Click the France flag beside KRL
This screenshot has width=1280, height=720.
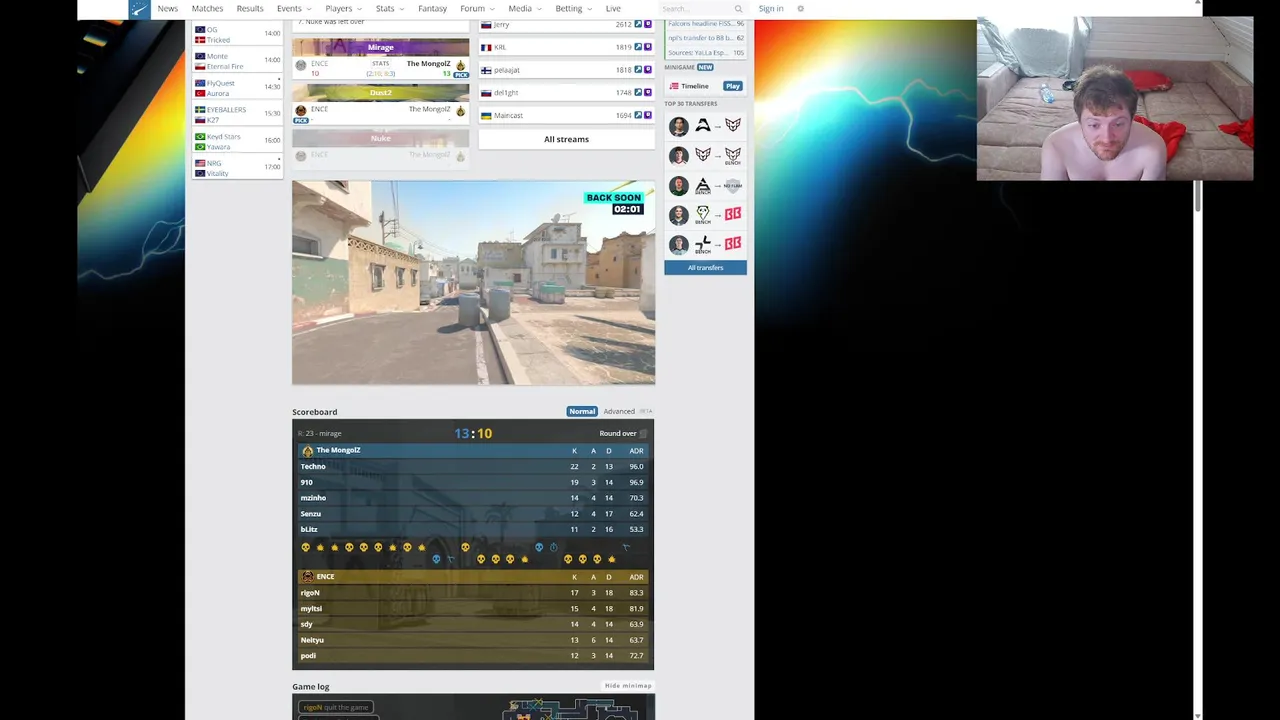[x=486, y=47]
